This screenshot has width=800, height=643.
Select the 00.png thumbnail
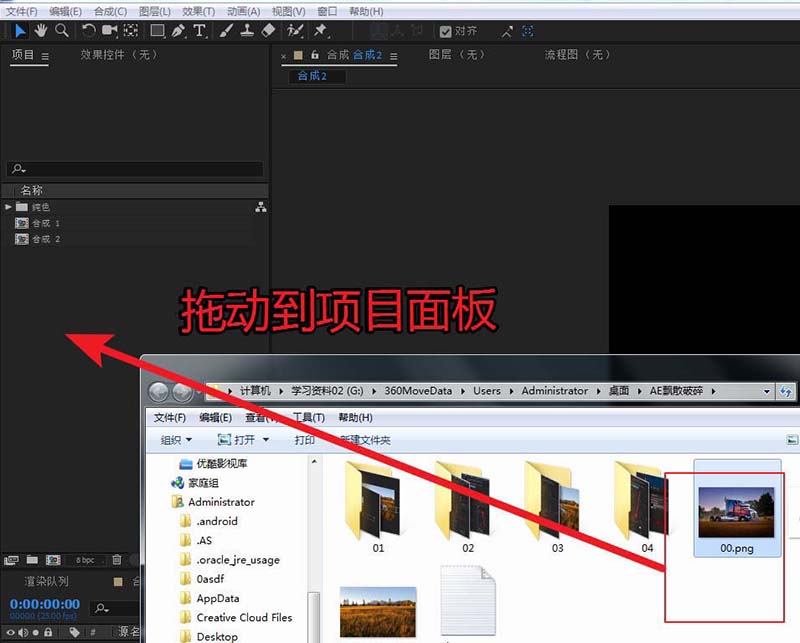click(x=737, y=512)
